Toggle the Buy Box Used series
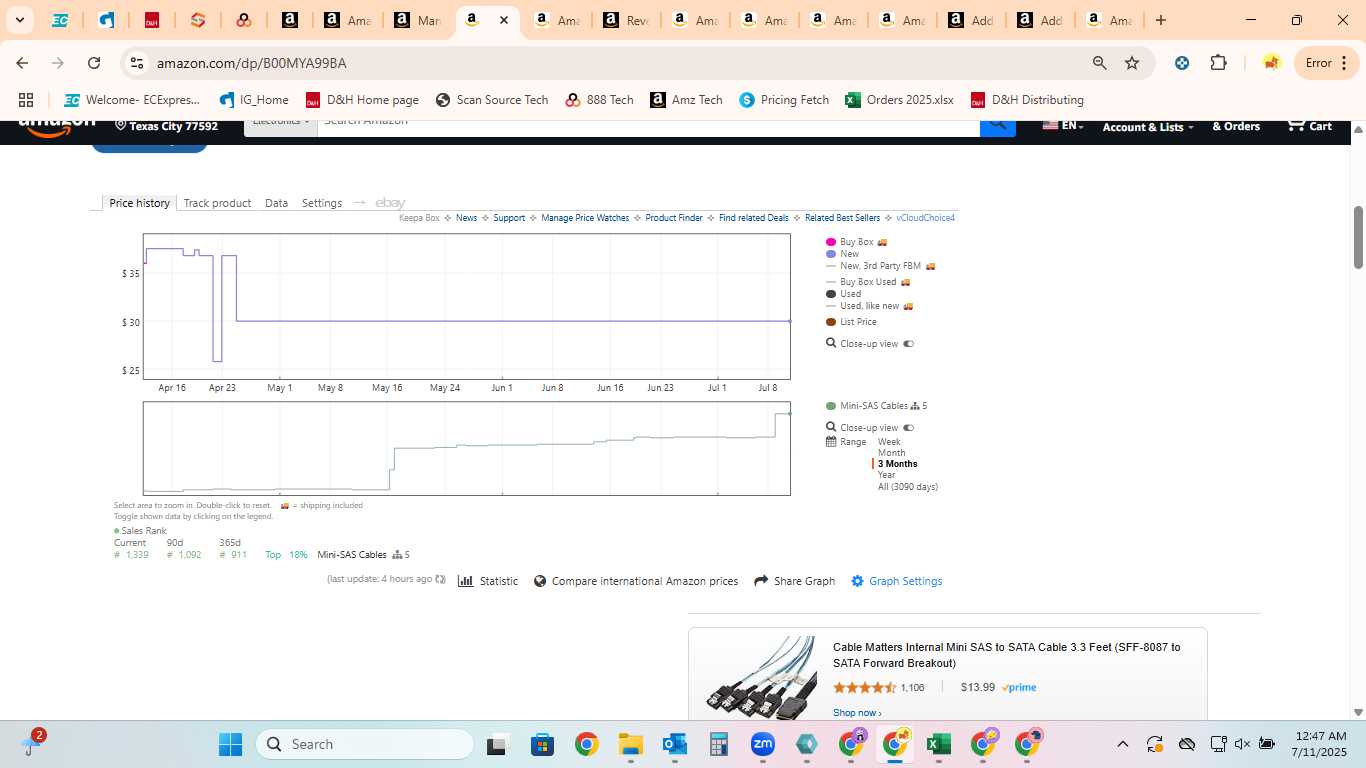The image size is (1366, 768). coord(867,282)
